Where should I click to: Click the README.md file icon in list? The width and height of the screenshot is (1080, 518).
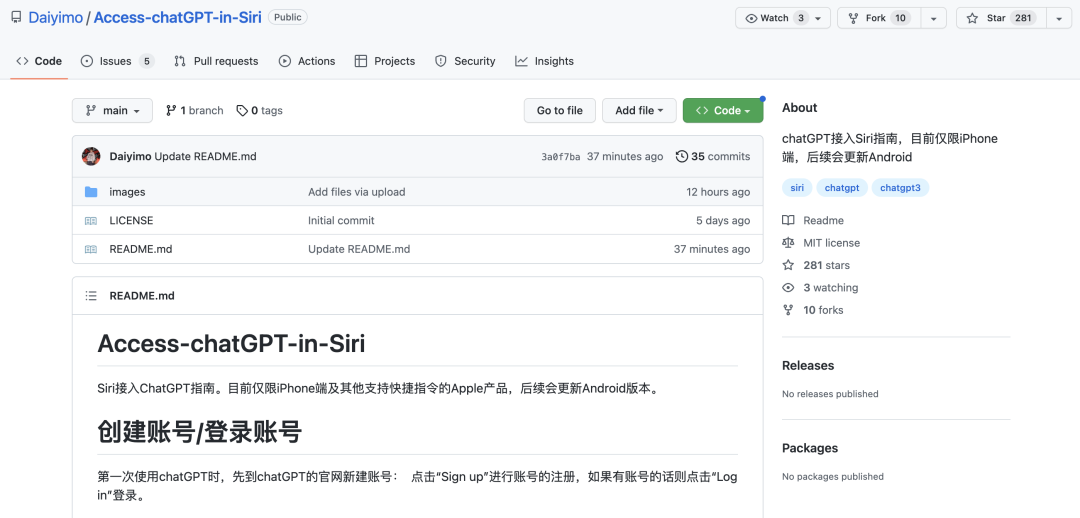(91, 249)
